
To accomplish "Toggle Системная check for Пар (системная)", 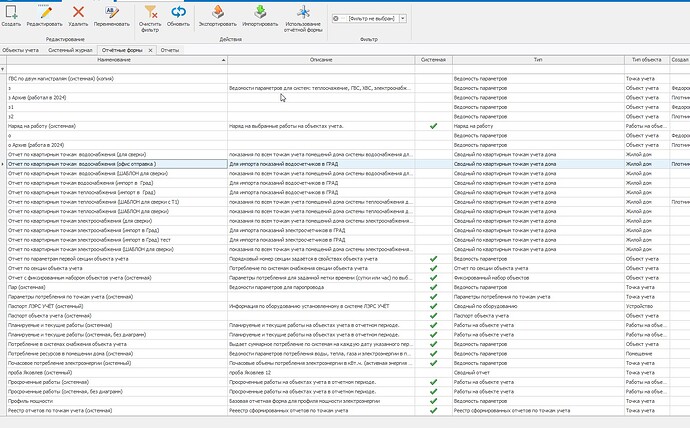I will click(x=433, y=287).
